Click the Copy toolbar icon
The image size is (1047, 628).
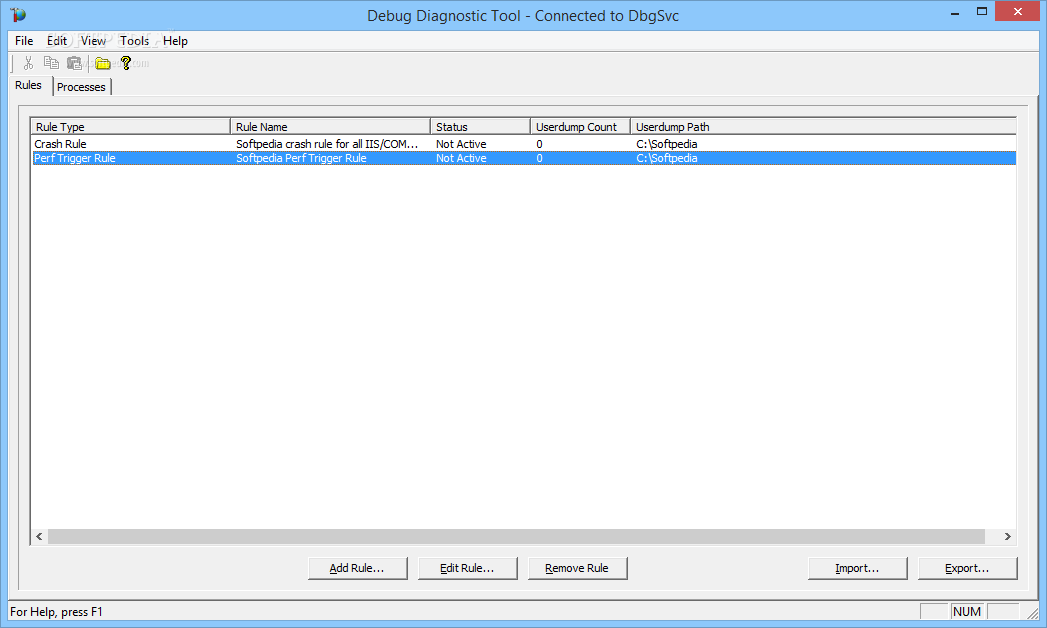click(51, 63)
